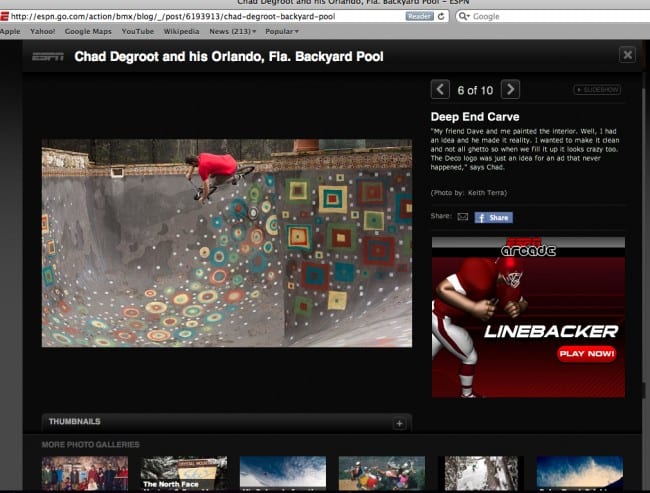
Task: Open the last snow-spray gallery thumbnail
Action: pyautogui.click(x=580, y=473)
